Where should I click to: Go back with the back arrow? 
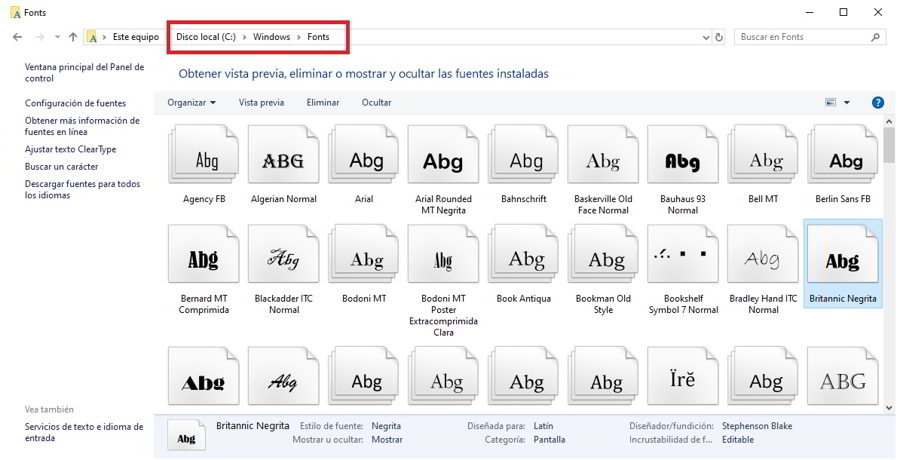18,37
